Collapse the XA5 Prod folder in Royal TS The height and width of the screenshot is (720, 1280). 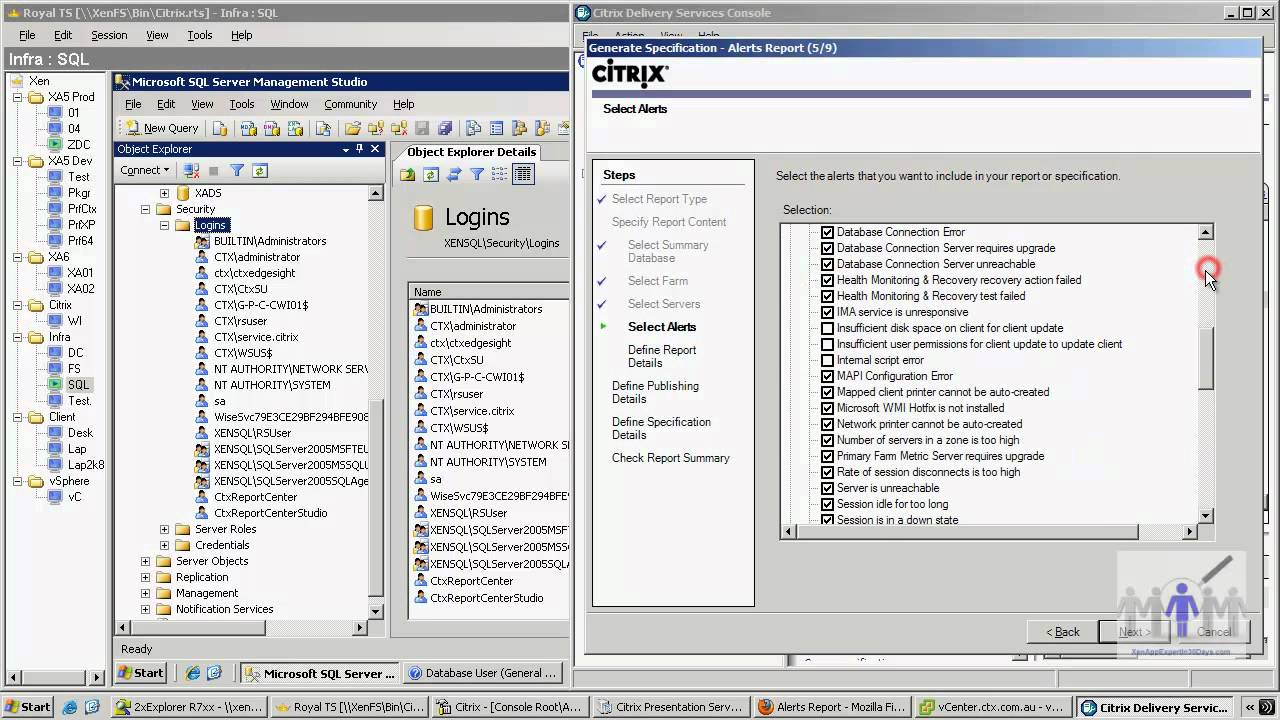click(17, 97)
